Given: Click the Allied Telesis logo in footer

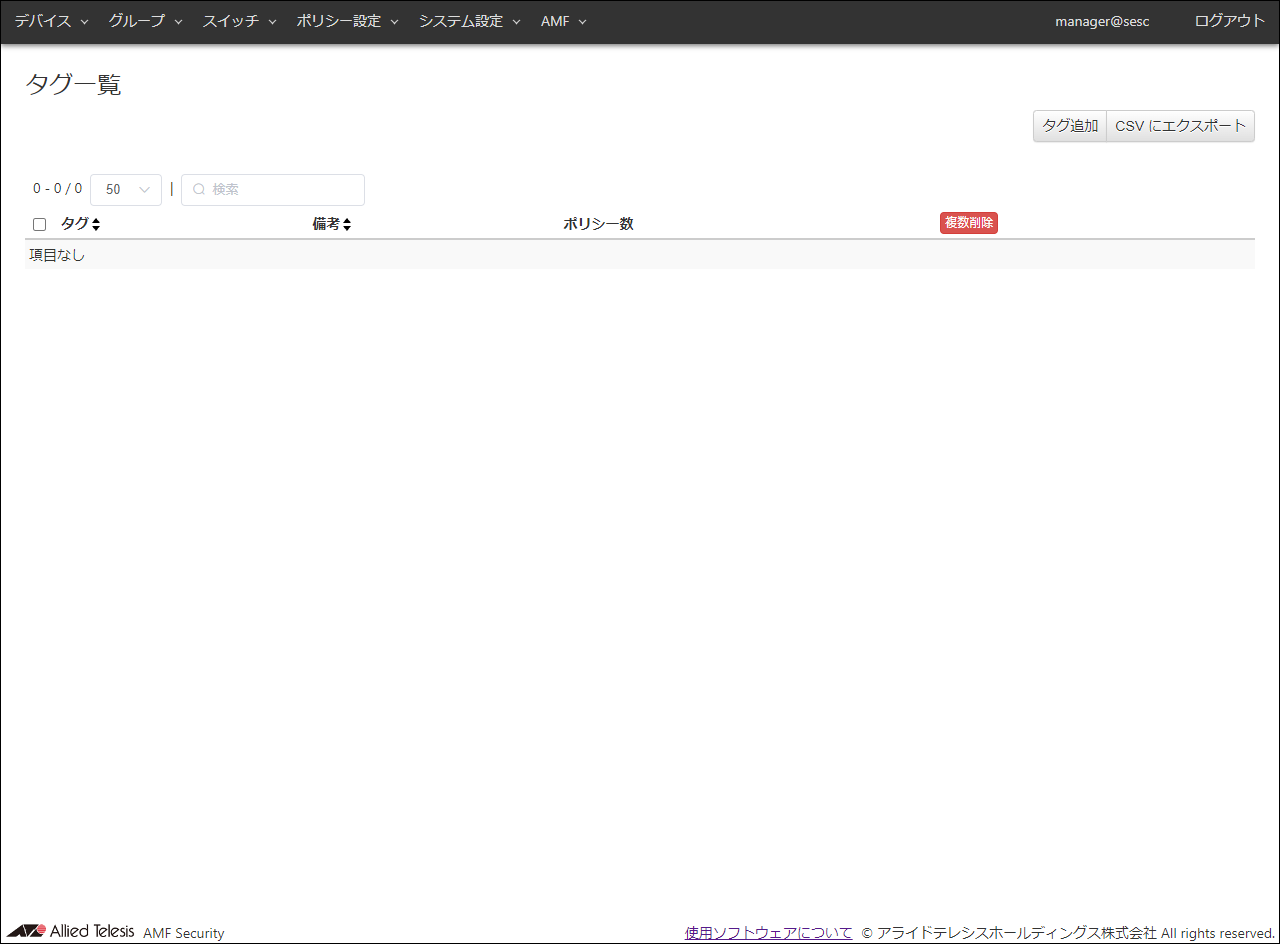Looking at the screenshot, I should tap(71, 931).
